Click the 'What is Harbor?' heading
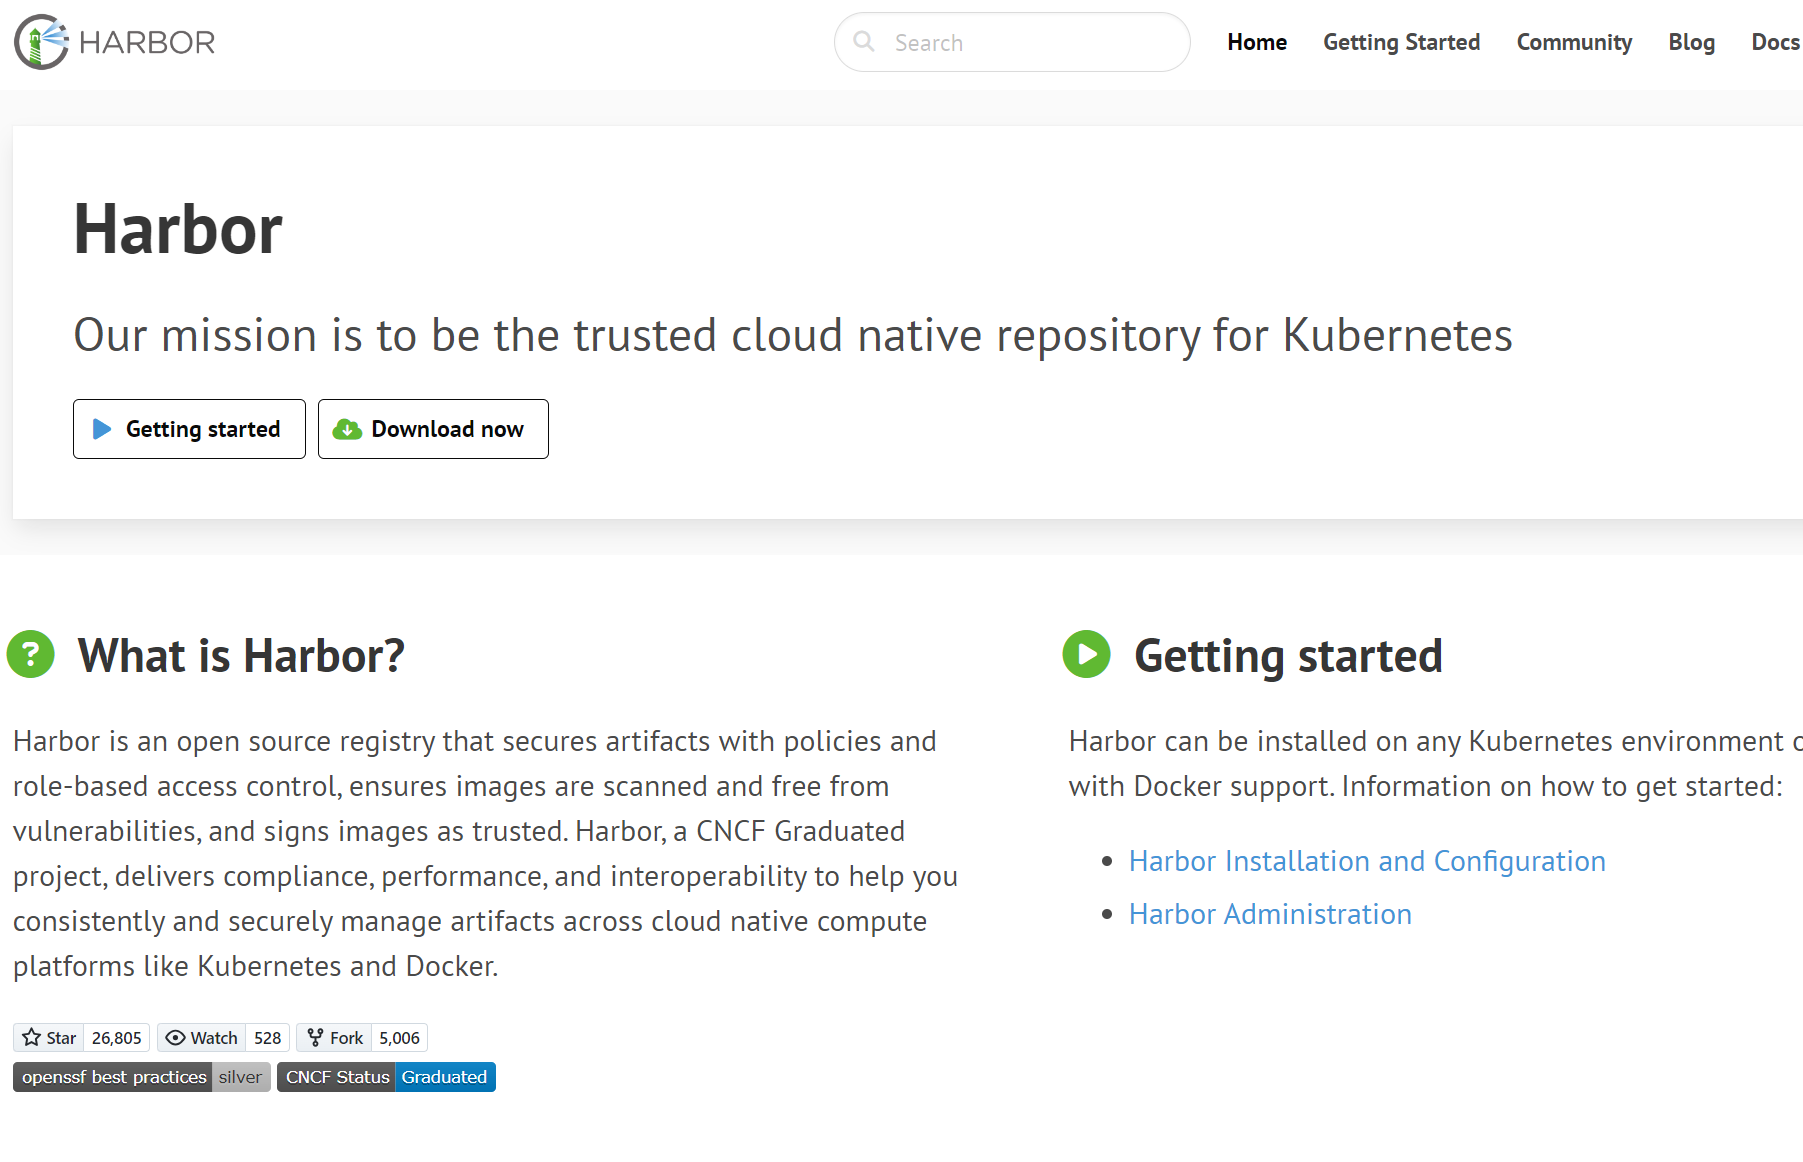The image size is (1803, 1162). click(241, 656)
